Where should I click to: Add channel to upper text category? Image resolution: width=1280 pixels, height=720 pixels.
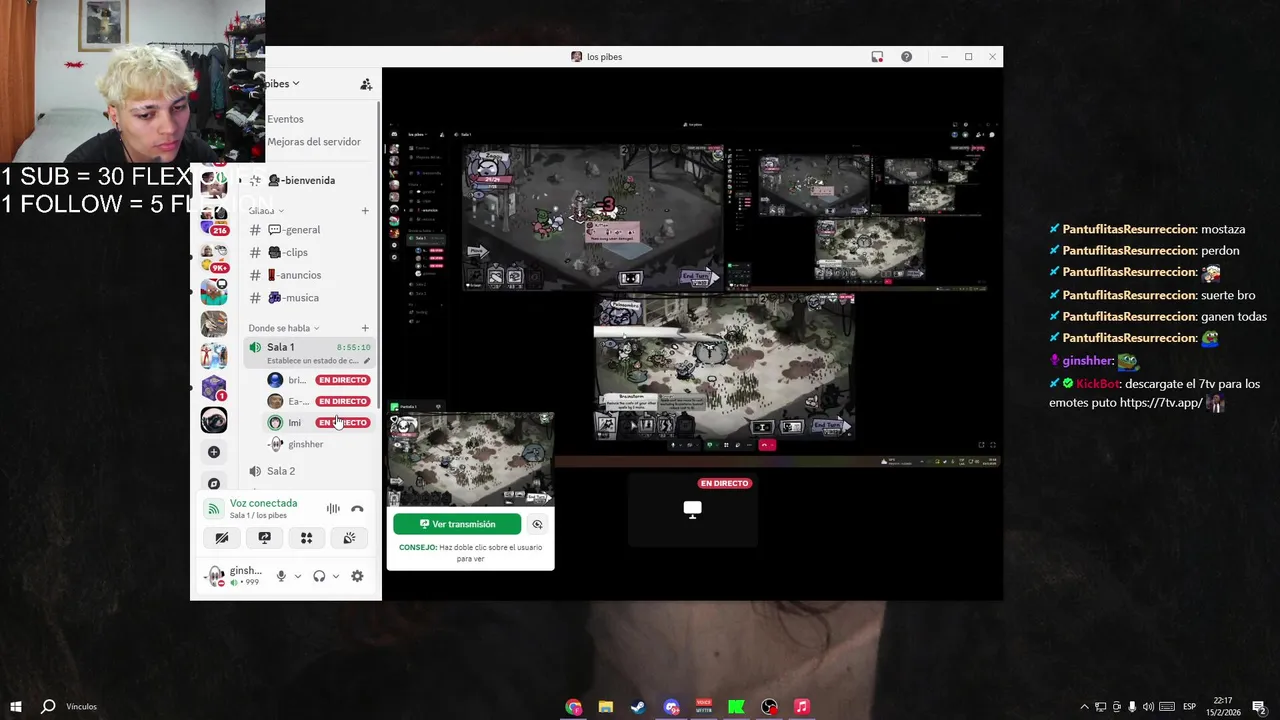[x=365, y=211]
